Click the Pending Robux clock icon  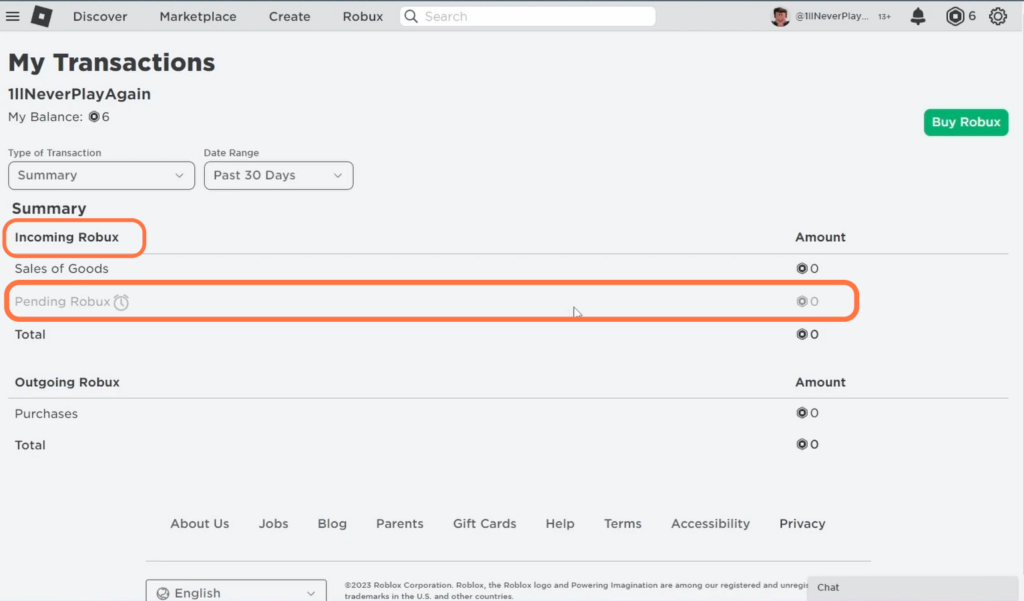tap(121, 302)
